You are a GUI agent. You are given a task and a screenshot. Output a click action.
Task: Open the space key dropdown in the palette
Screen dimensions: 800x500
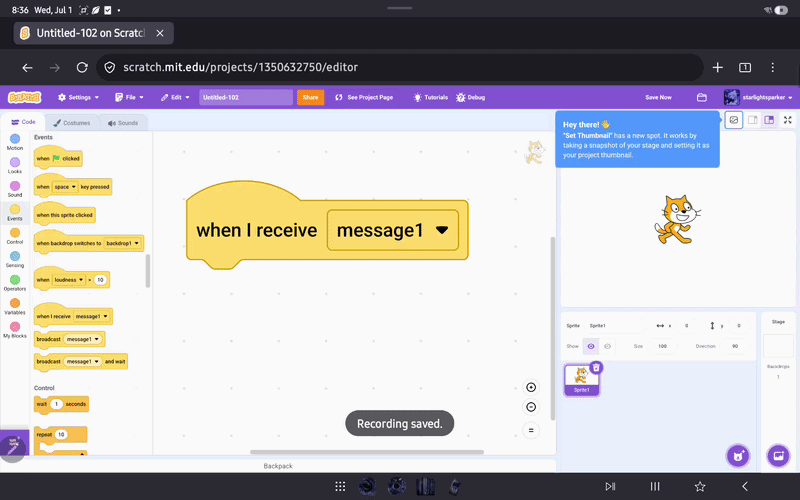[x=65, y=187]
